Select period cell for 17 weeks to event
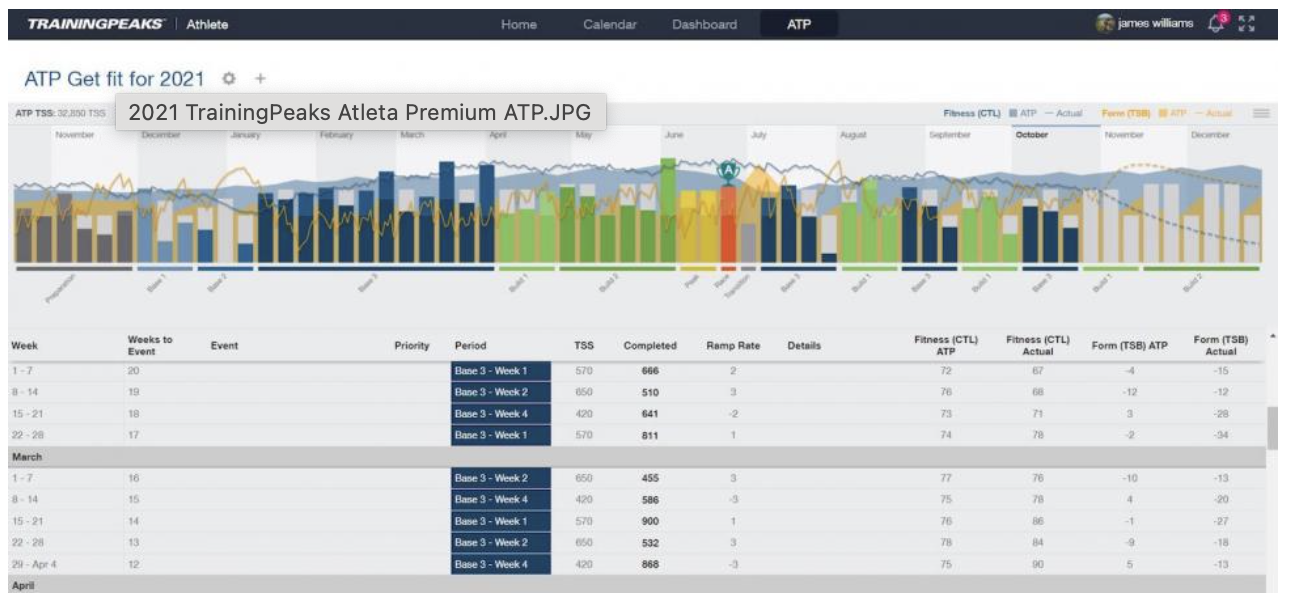The image size is (1294, 604). coord(501,435)
